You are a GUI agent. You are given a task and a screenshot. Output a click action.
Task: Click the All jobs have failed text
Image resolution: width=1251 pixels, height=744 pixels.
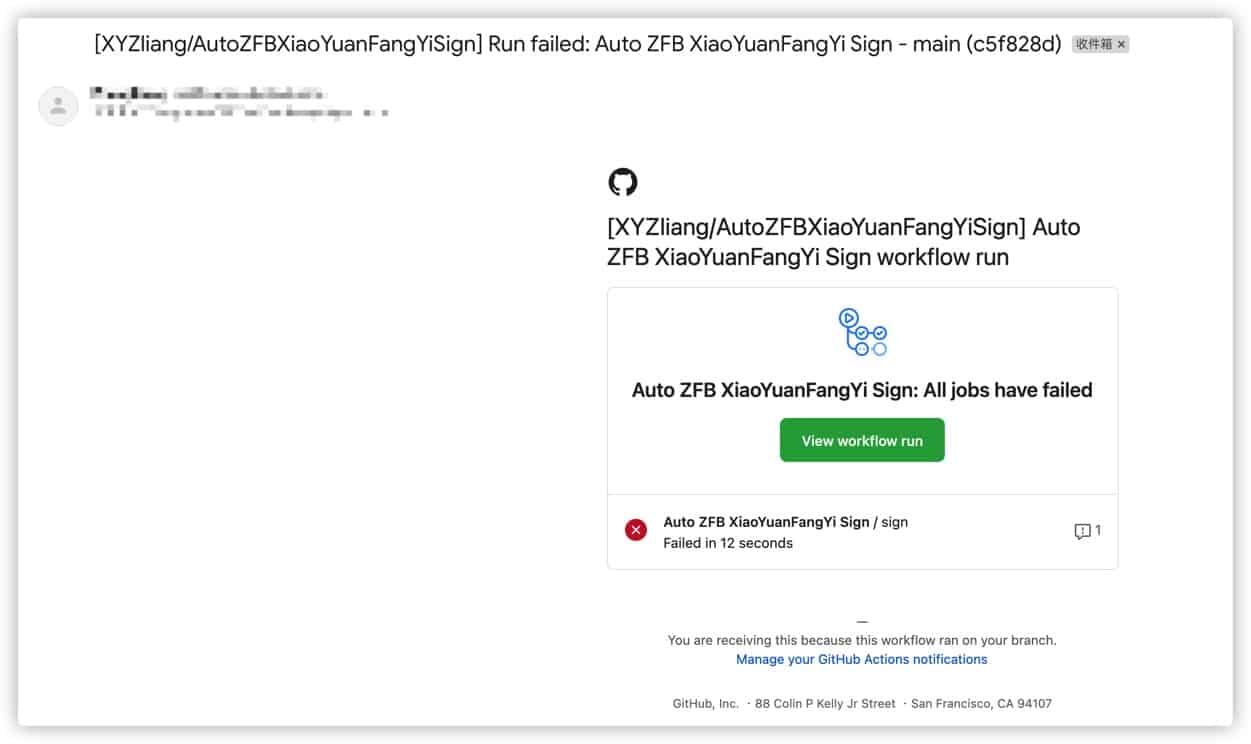click(862, 390)
